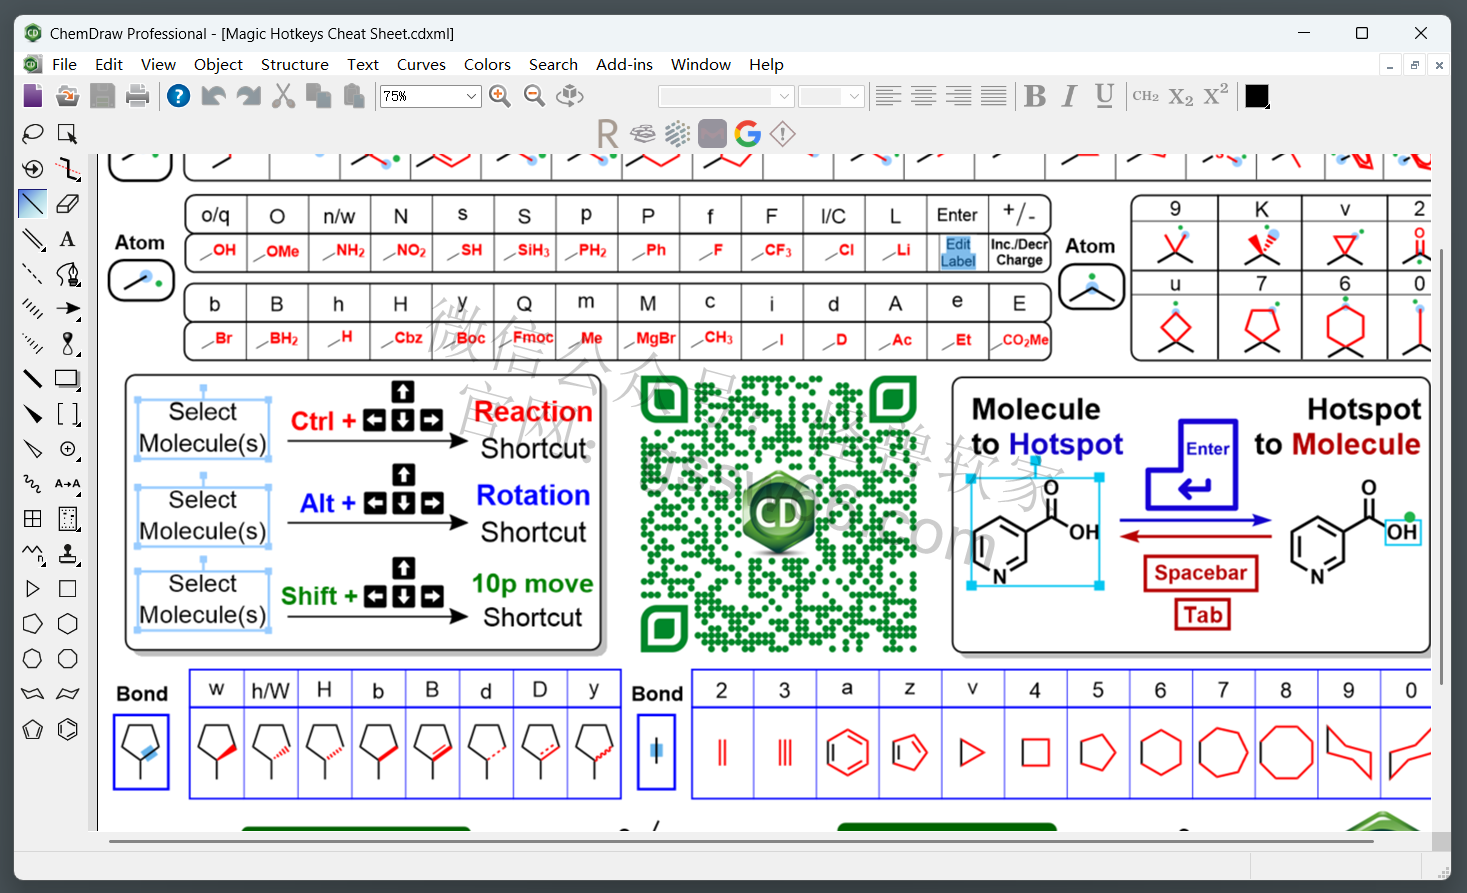Set right text alignment
The width and height of the screenshot is (1467, 893).
point(958,96)
